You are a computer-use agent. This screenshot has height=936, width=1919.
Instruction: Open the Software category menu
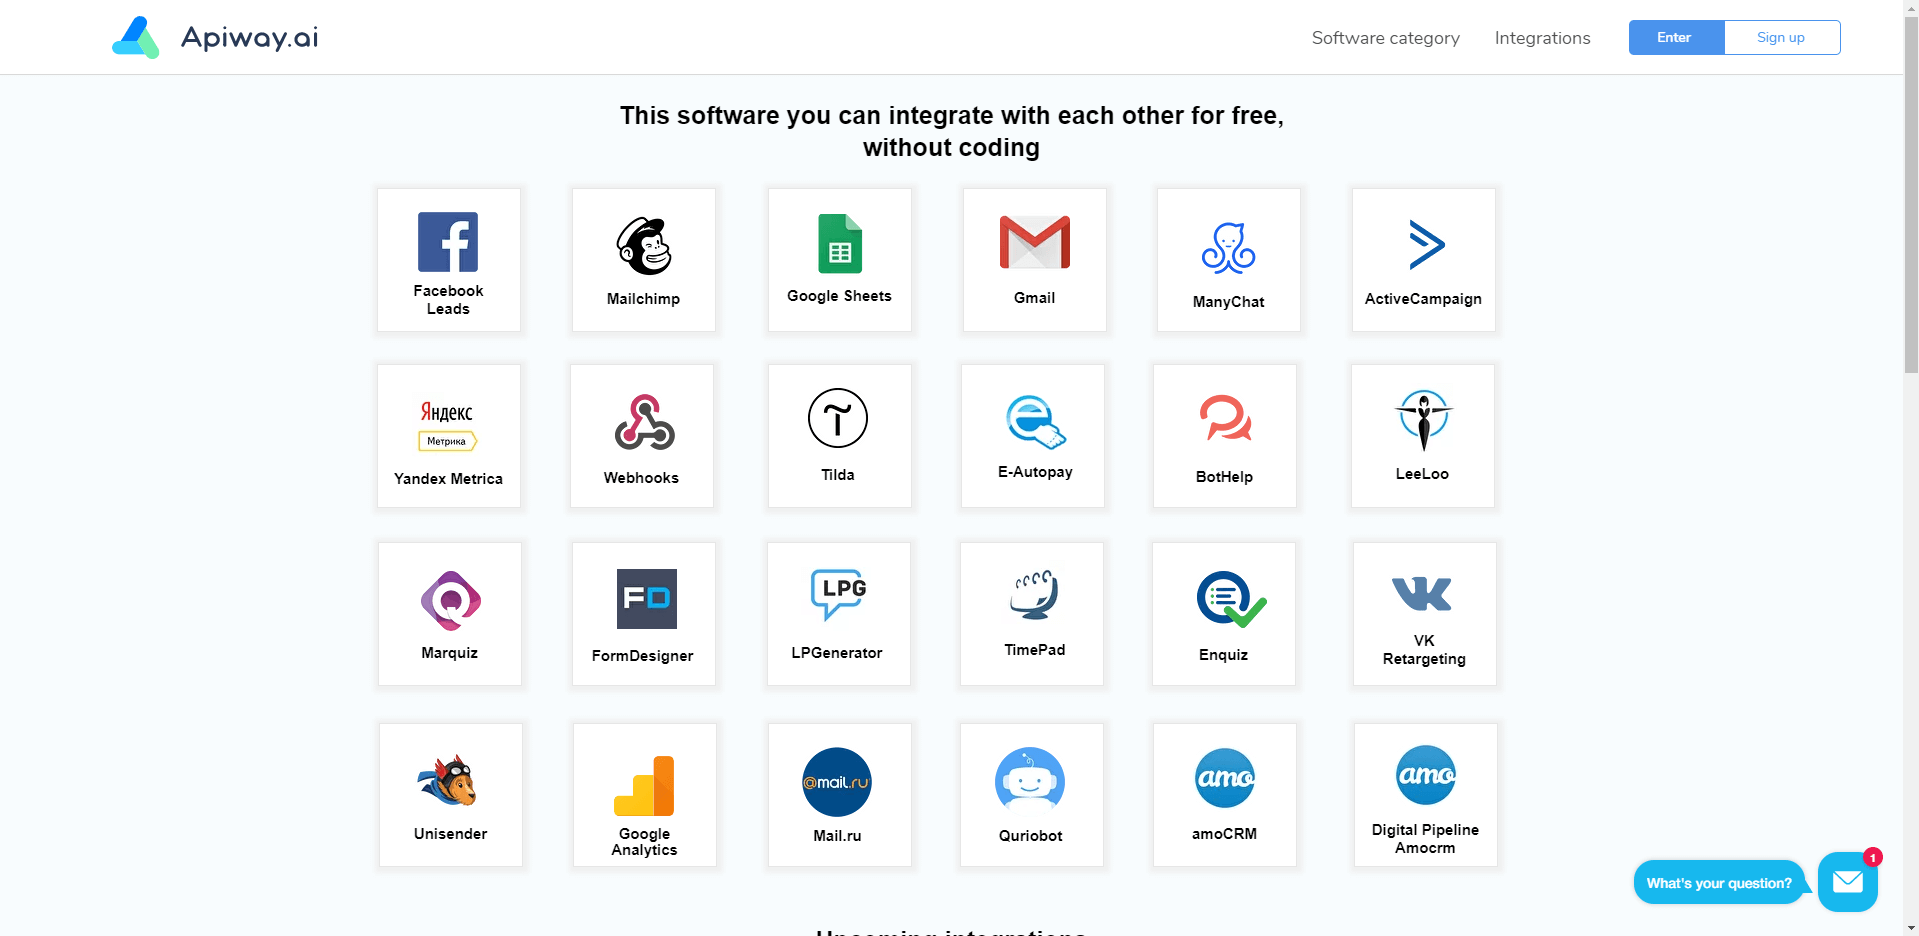pos(1385,38)
